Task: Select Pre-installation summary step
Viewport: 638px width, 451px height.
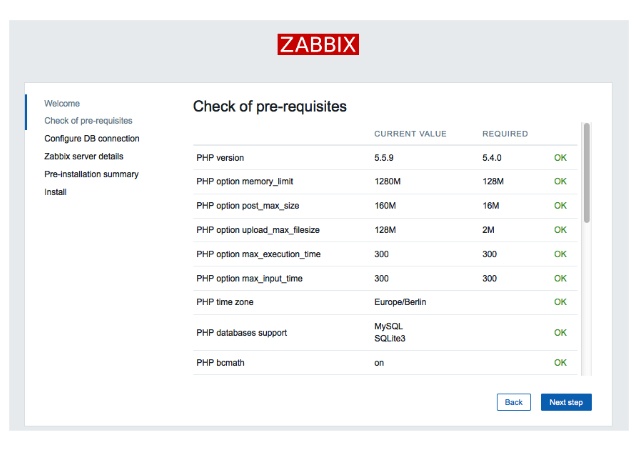Action: pyautogui.click(x=91, y=174)
